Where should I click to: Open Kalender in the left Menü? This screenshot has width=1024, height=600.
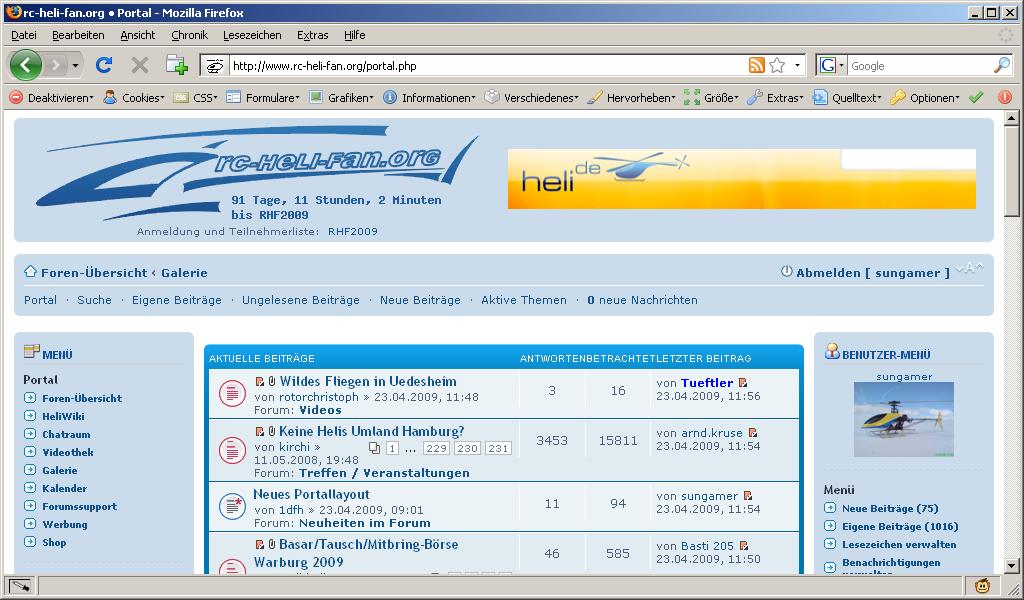click(x=65, y=488)
